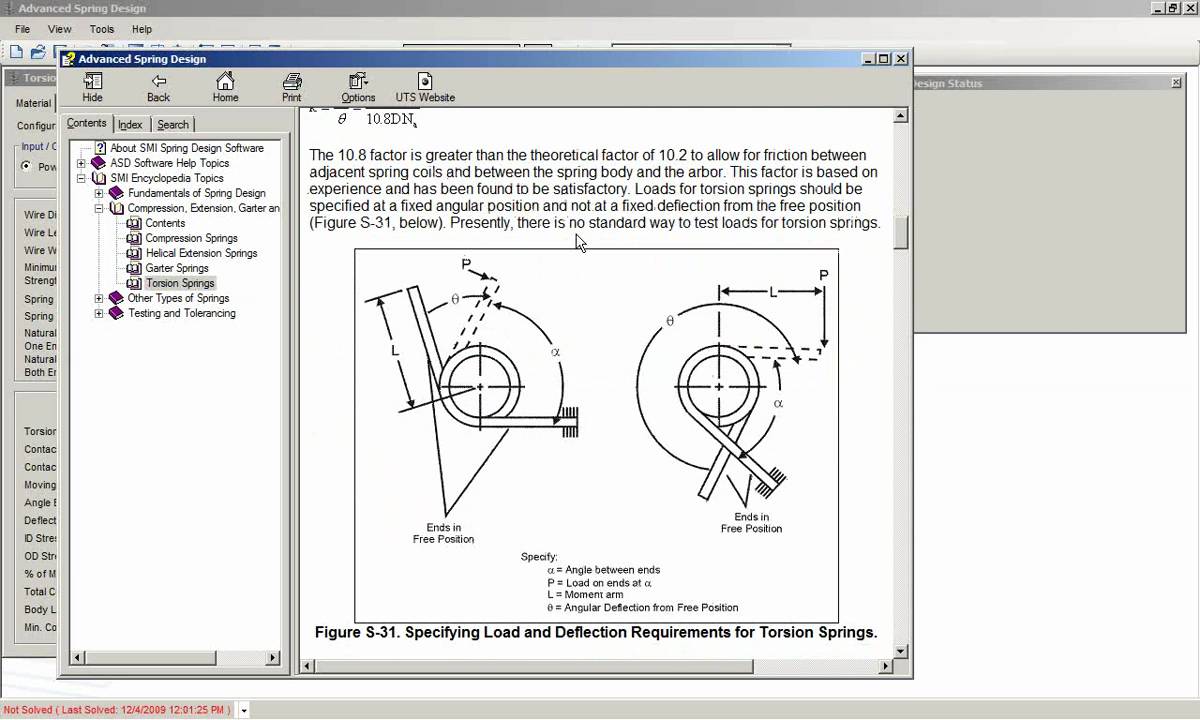The width and height of the screenshot is (1200, 720).
Task: Expand Testing and Tolerancing node
Action: 99,313
